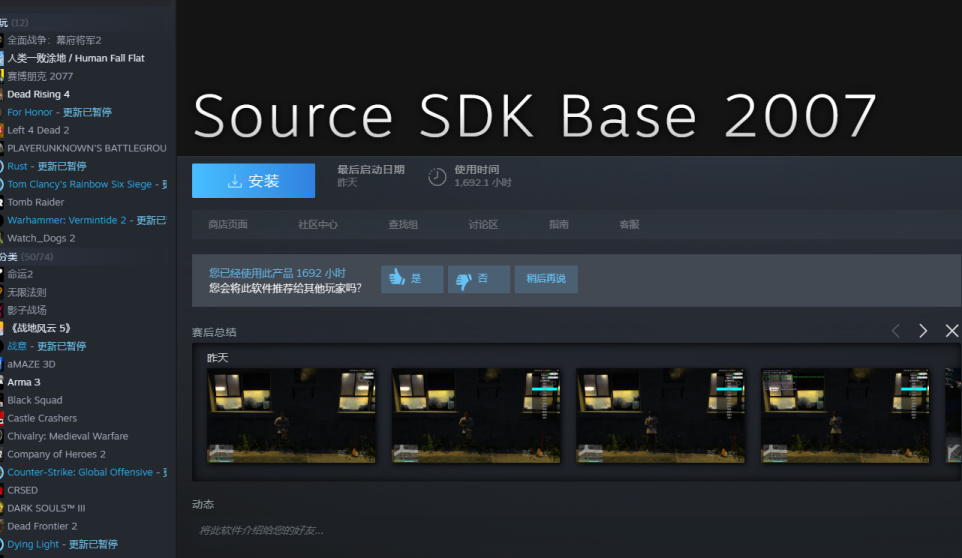Image resolution: width=962 pixels, height=558 pixels.
Task: Select CRSED in library list
Action: pos(22,491)
